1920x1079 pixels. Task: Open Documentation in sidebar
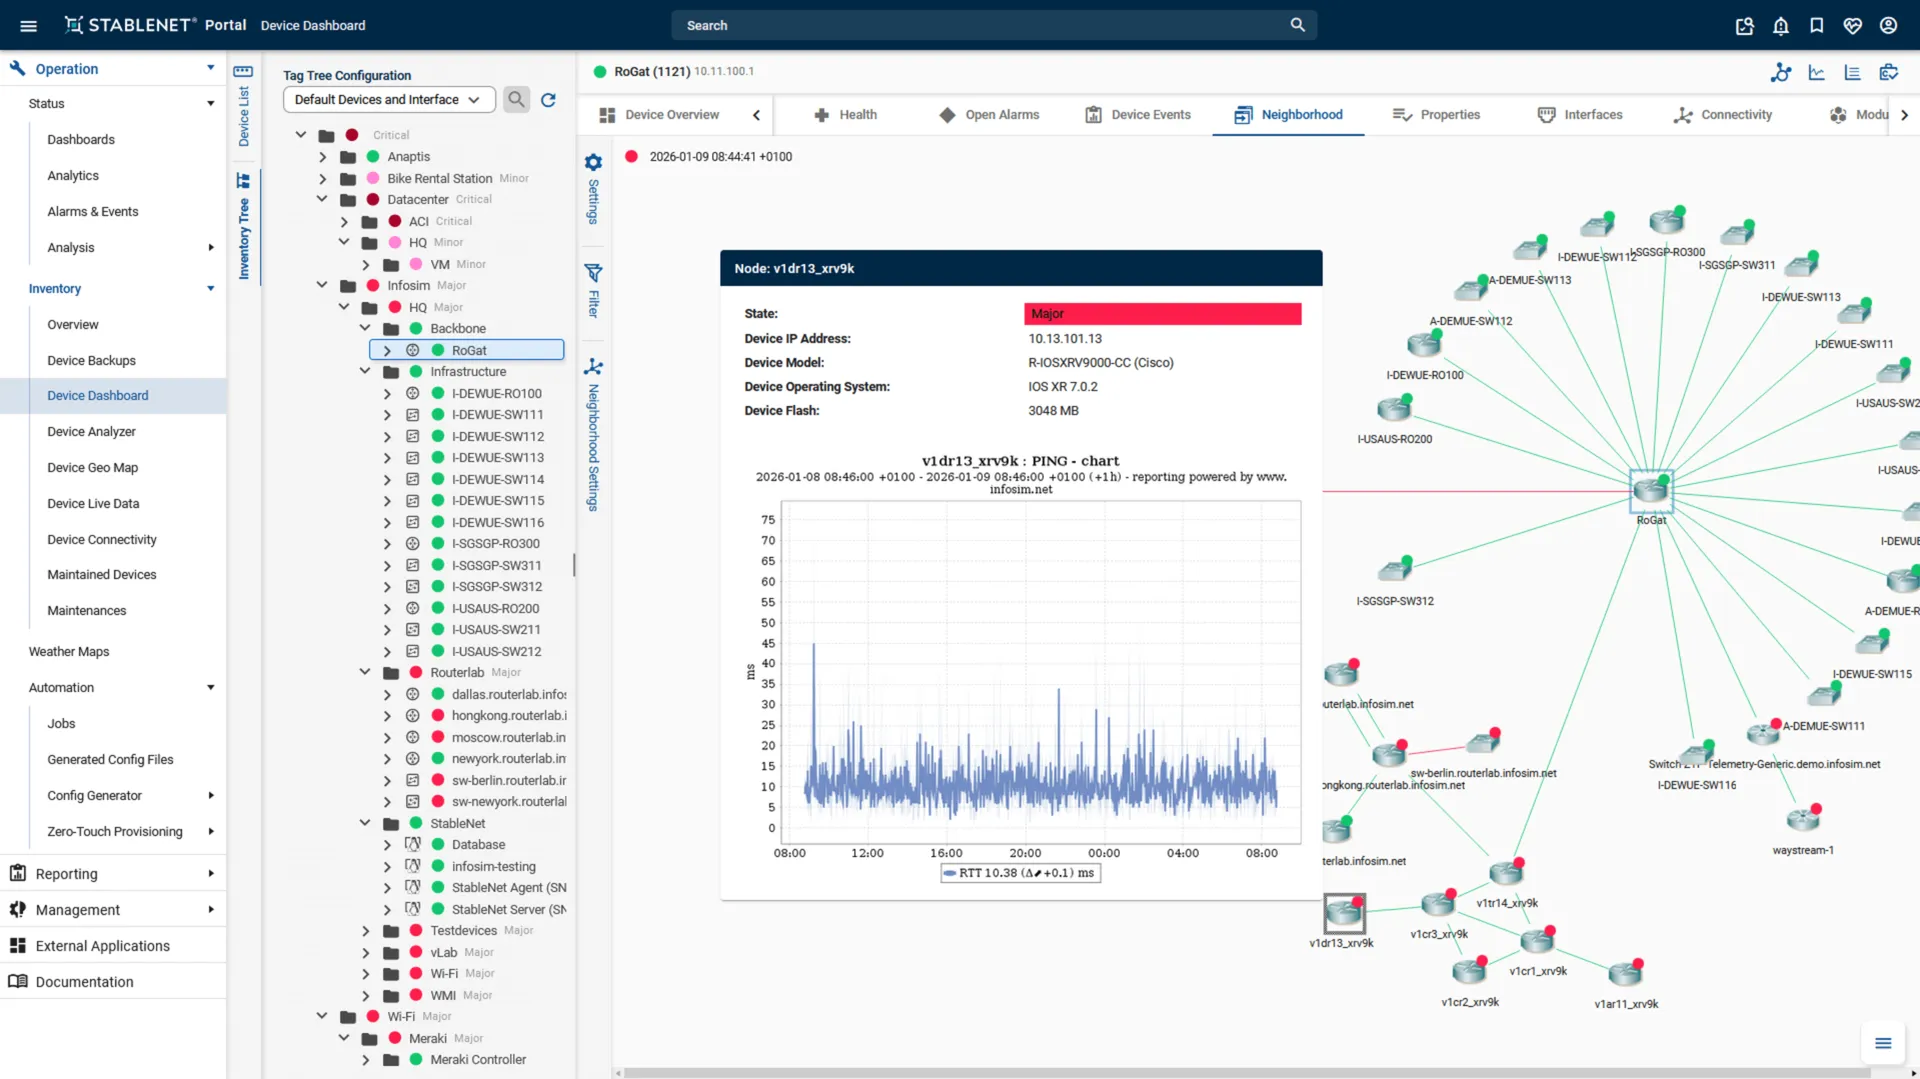coord(84,982)
